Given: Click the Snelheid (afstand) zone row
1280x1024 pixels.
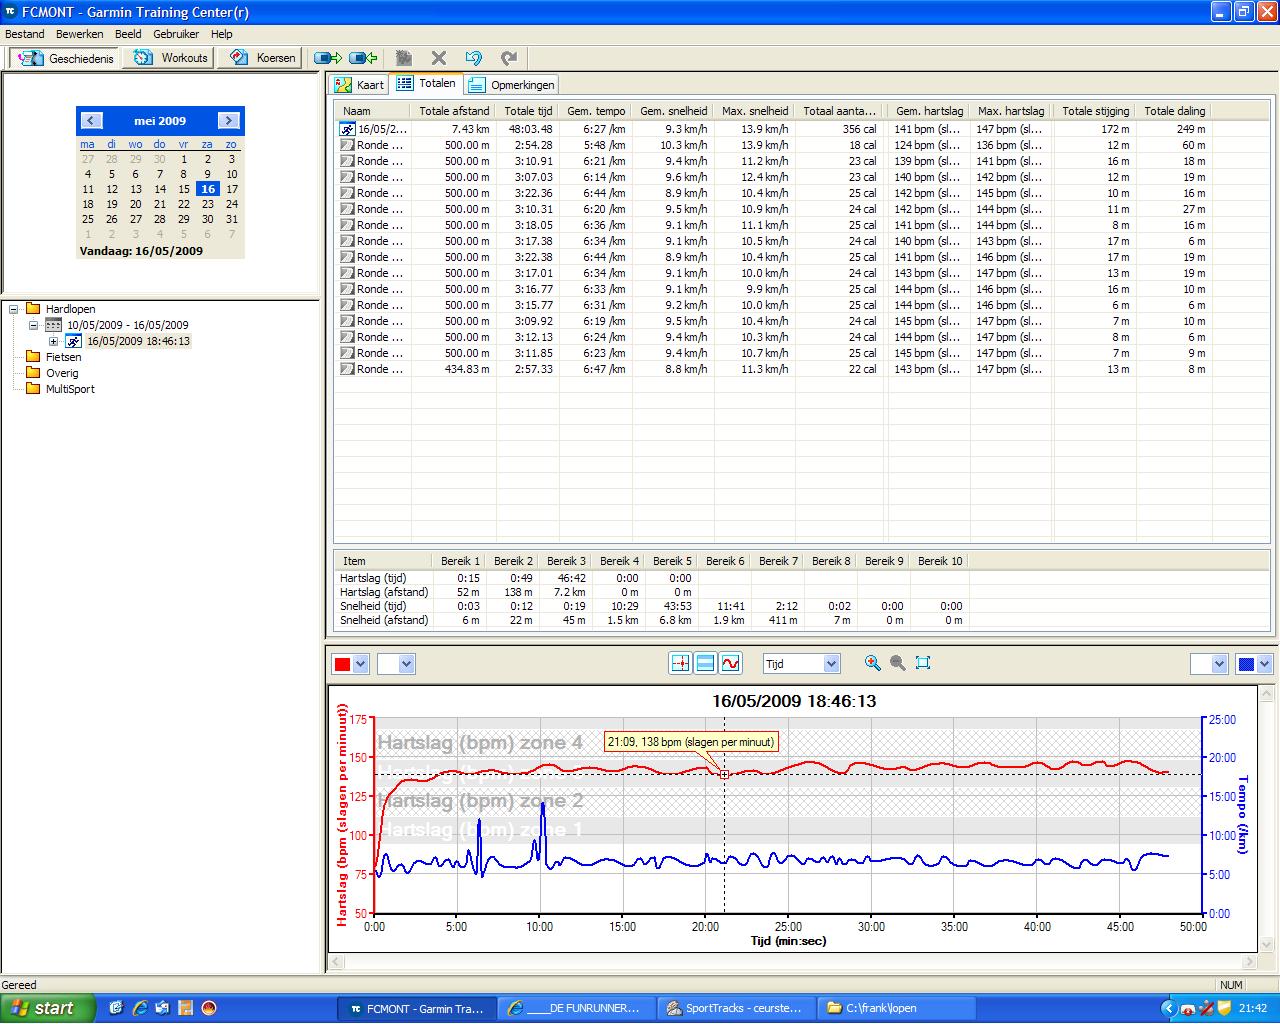Looking at the screenshot, I should (x=651, y=620).
